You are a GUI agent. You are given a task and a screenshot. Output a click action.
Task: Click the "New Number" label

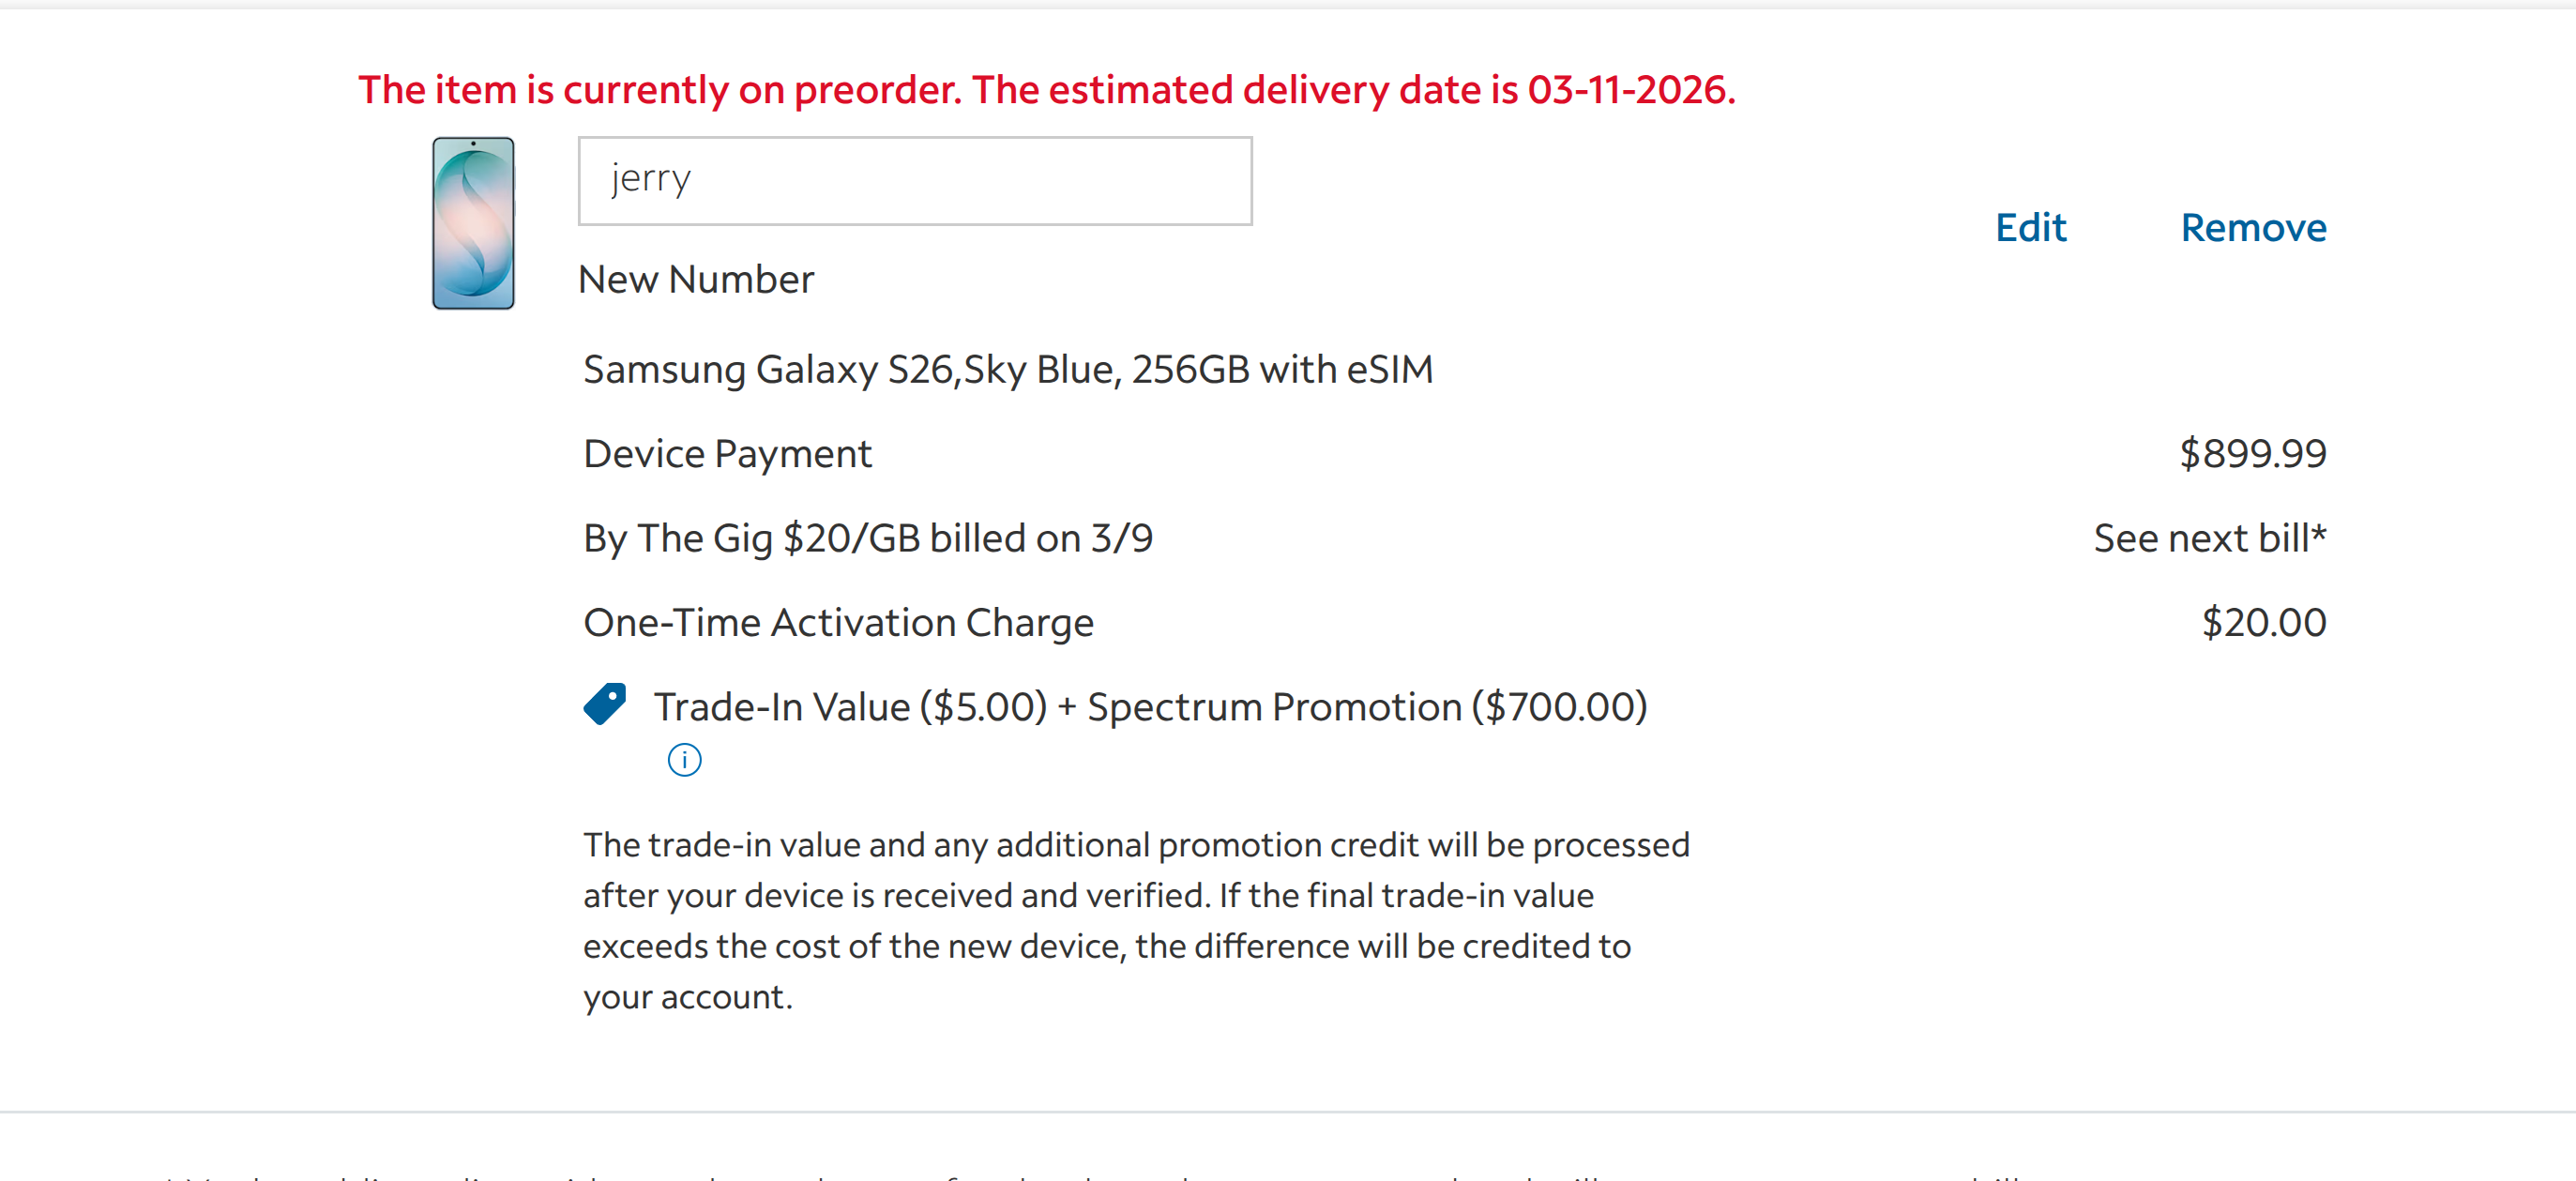click(696, 279)
